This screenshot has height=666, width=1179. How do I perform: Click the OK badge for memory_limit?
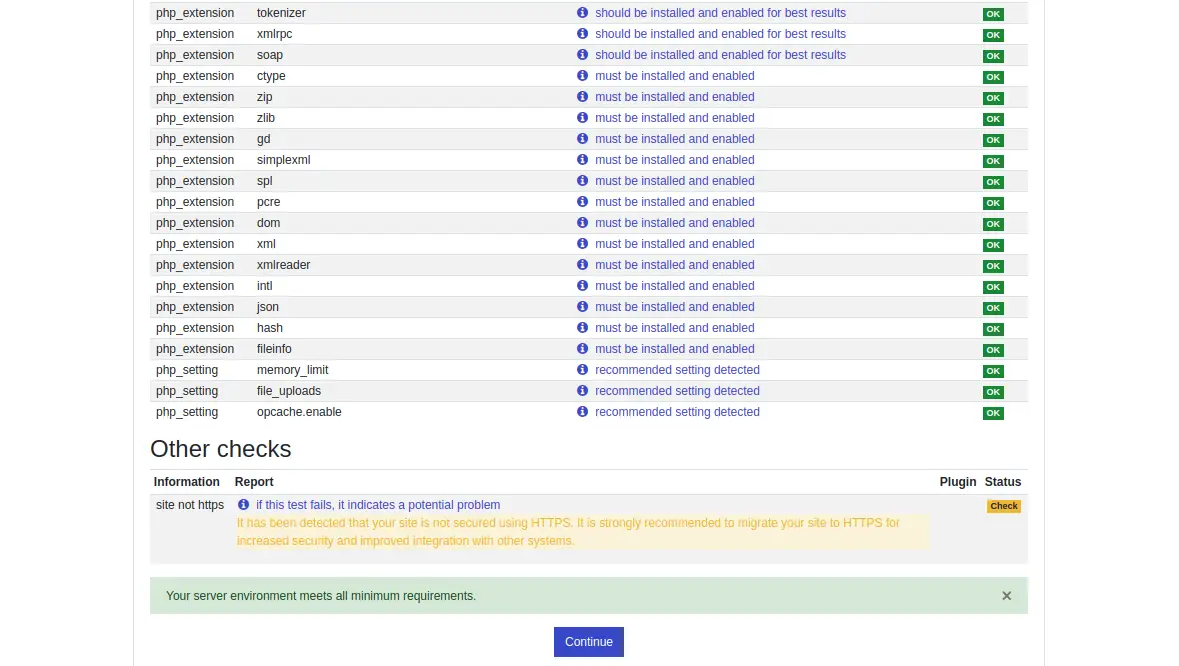[993, 371]
